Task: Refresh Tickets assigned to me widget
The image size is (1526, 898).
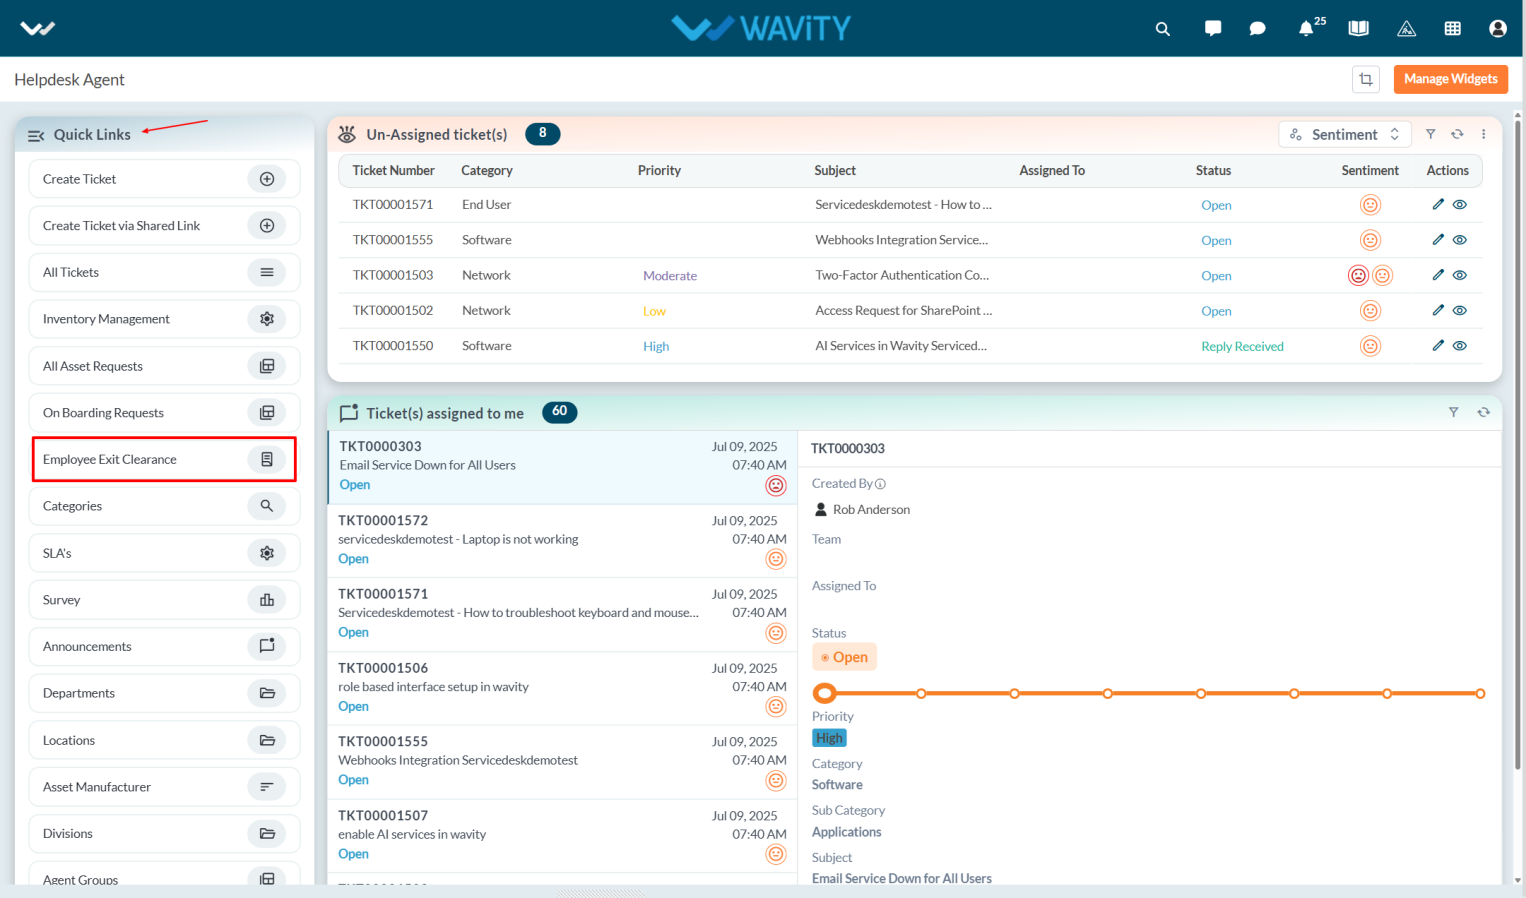Action: click(1484, 412)
